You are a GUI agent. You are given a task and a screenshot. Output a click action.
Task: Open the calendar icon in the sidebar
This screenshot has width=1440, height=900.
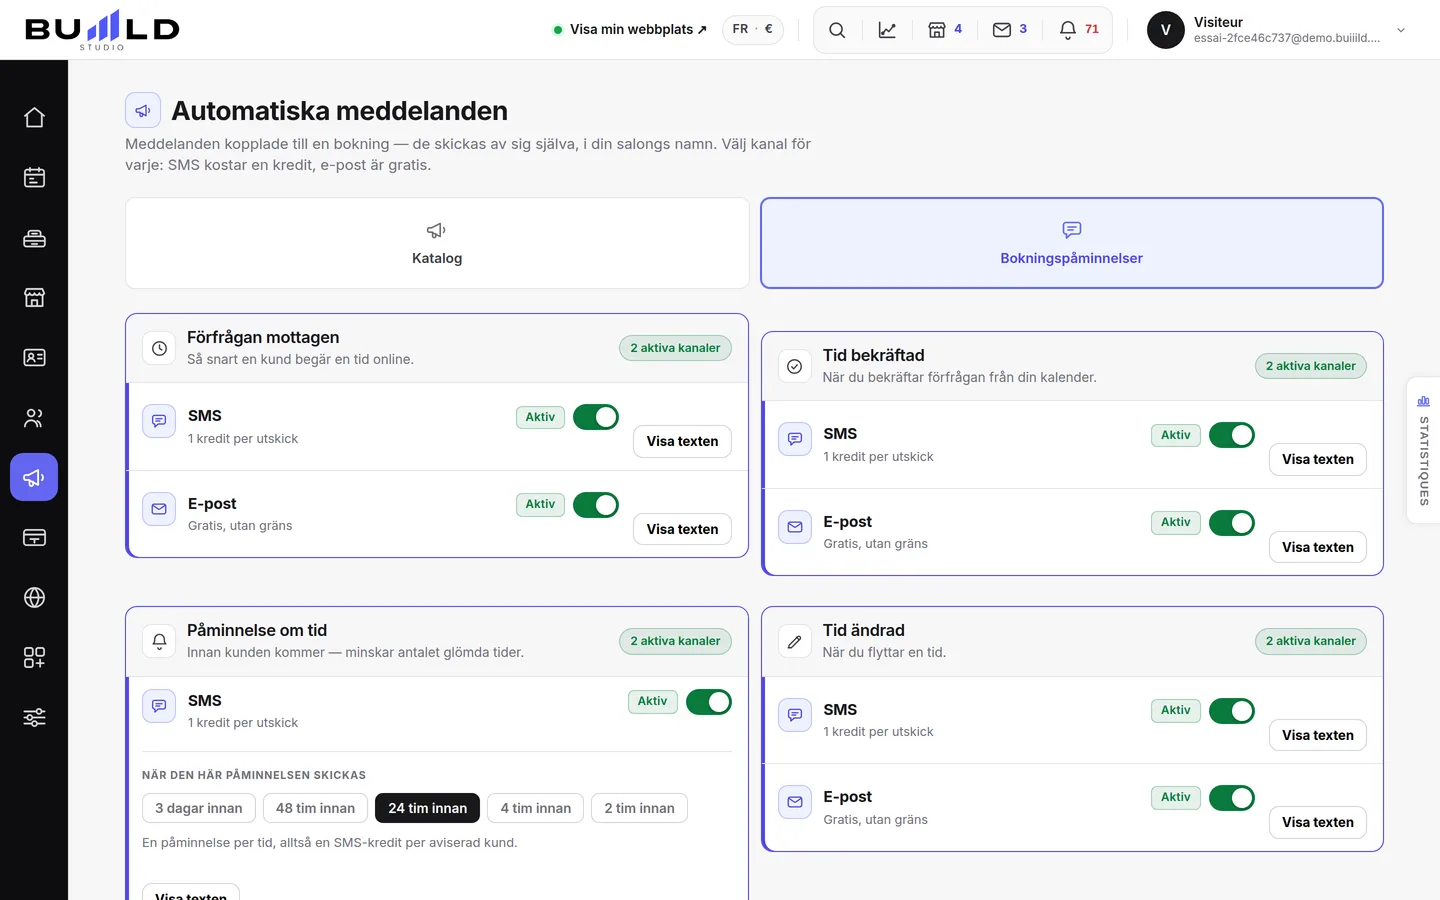pyautogui.click(x=34, y=177)
